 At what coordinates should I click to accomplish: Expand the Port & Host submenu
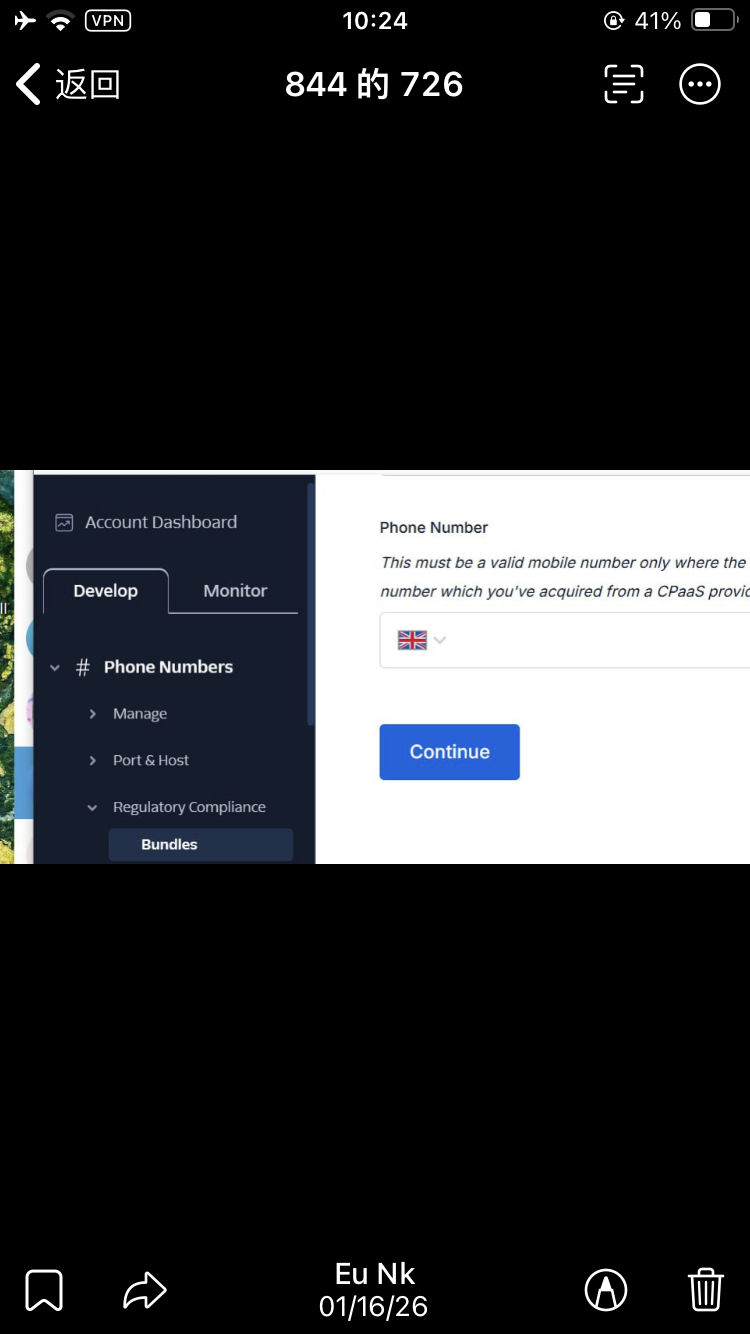click(93, 761)
